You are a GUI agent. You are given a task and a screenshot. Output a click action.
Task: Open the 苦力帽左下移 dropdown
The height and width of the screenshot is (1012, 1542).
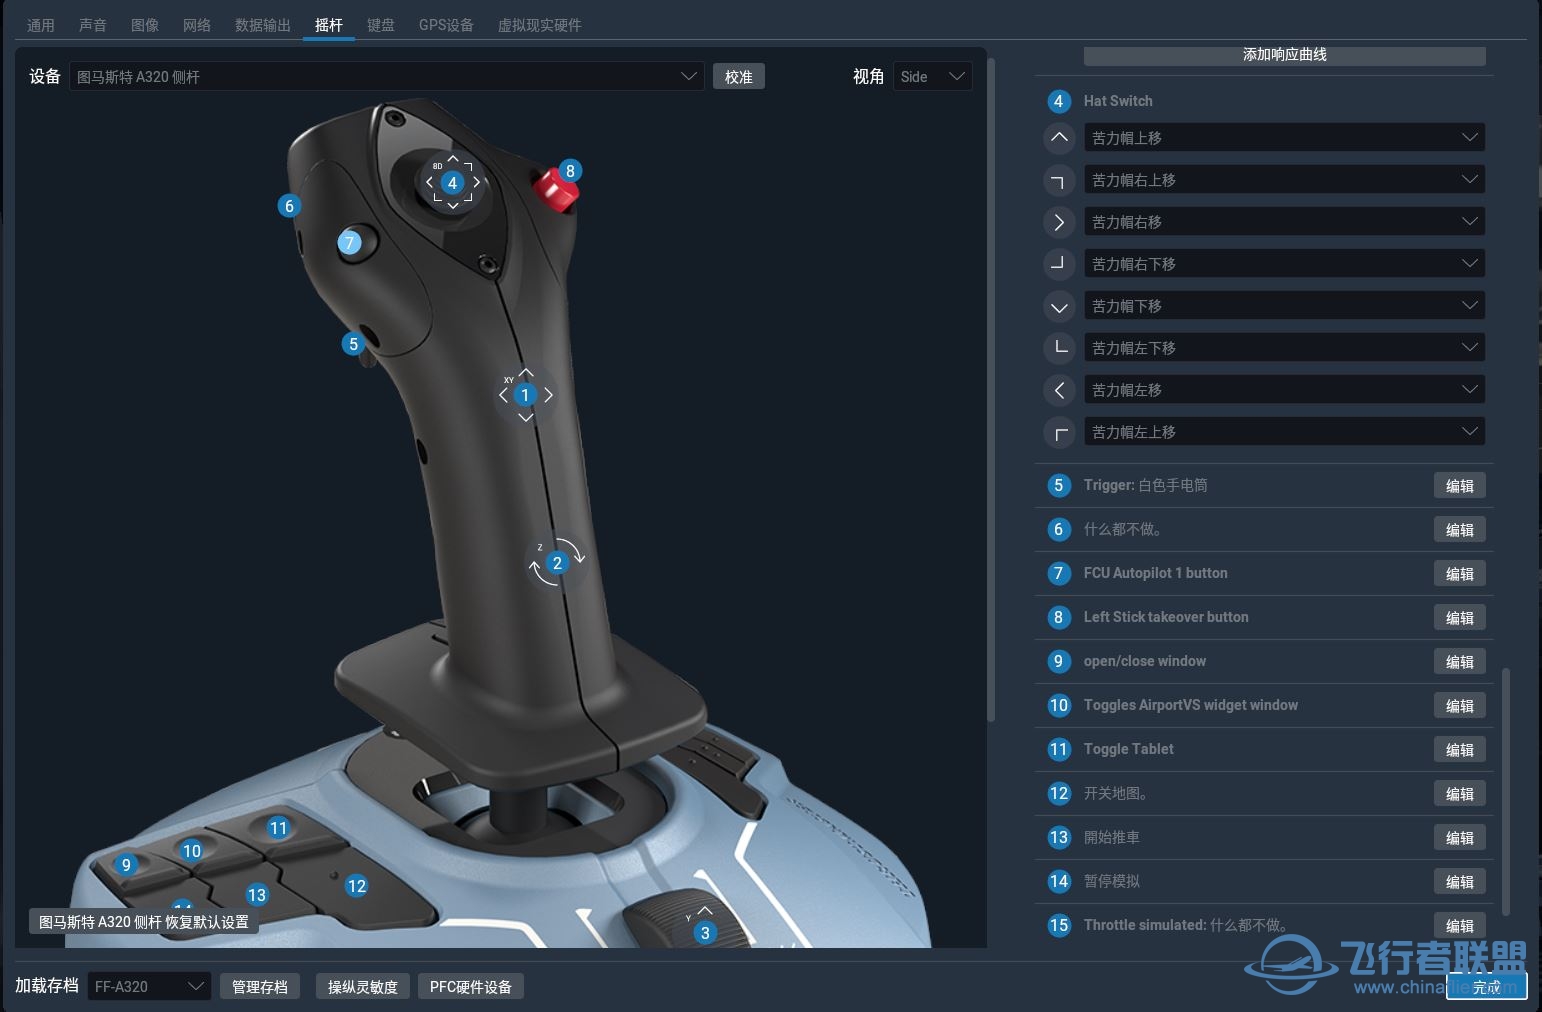pos(1284,348)
